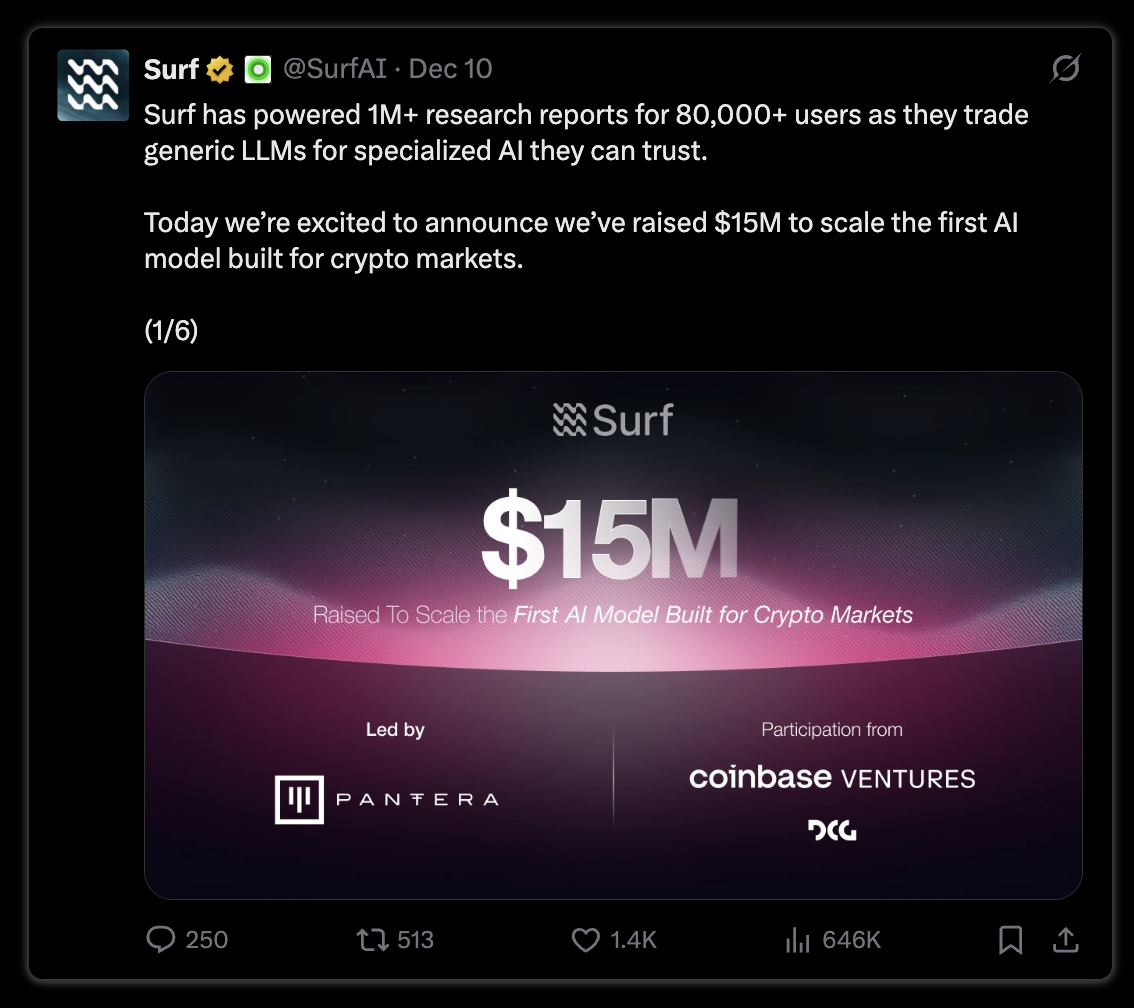
Task: Click the 1.4K likes count
Action: point(634,939)
